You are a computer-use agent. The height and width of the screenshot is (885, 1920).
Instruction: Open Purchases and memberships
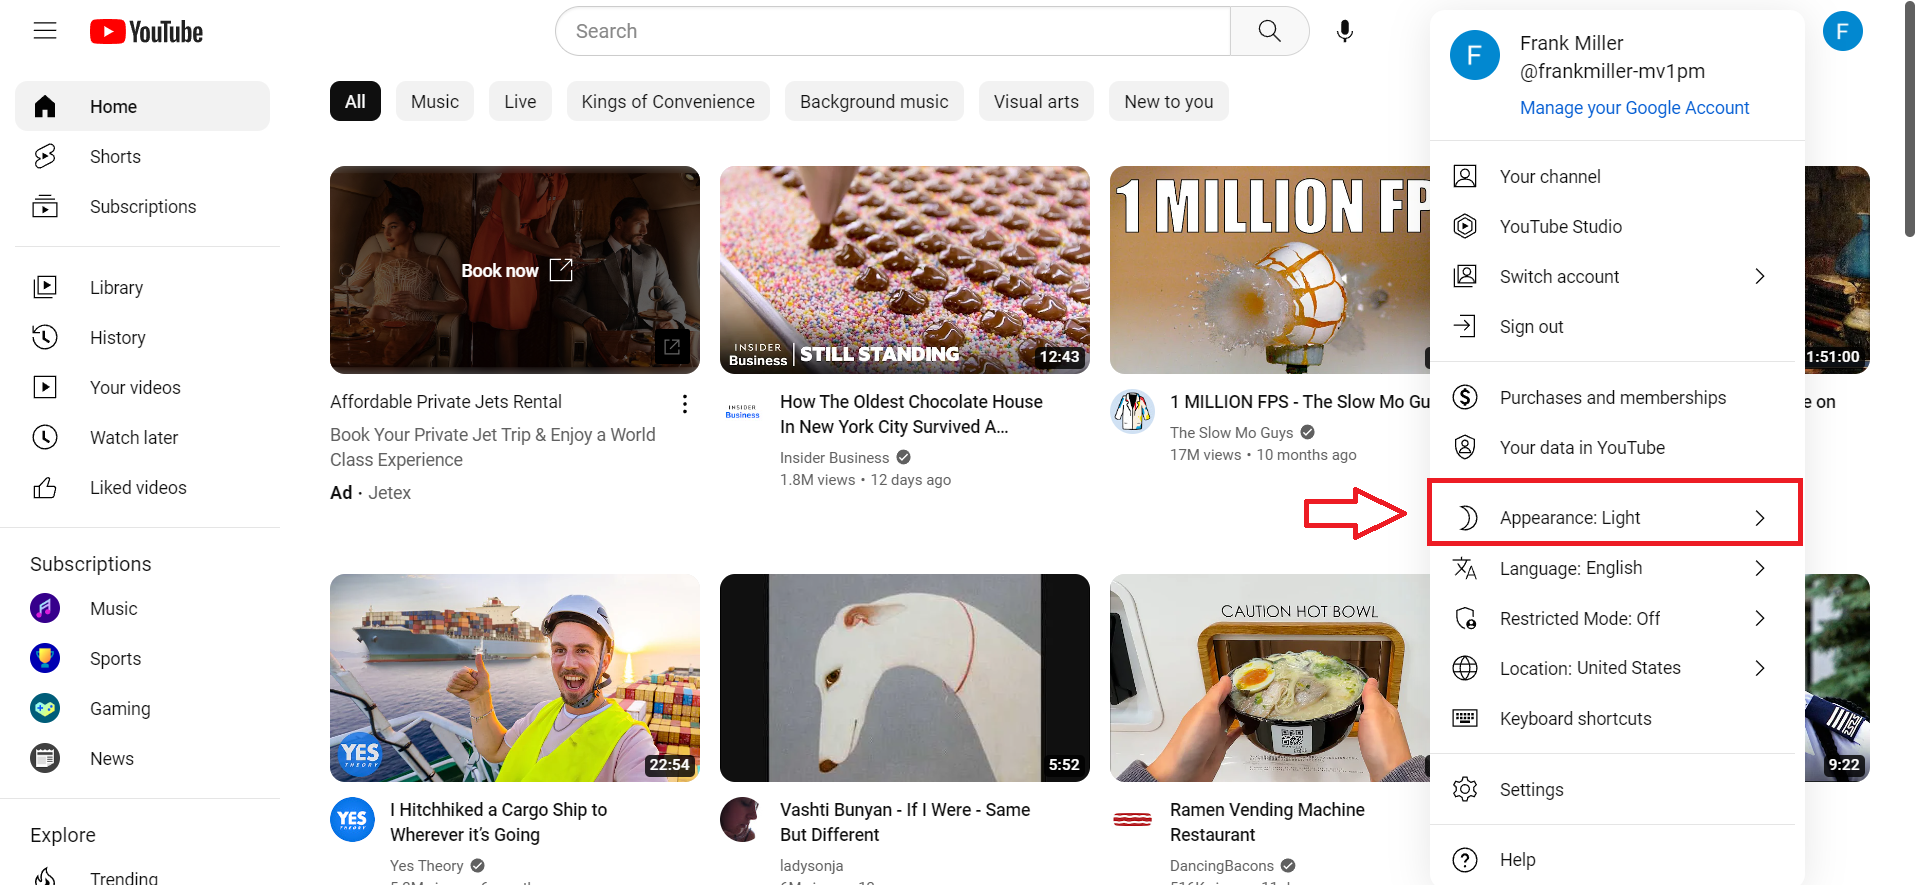[1617, 397]
